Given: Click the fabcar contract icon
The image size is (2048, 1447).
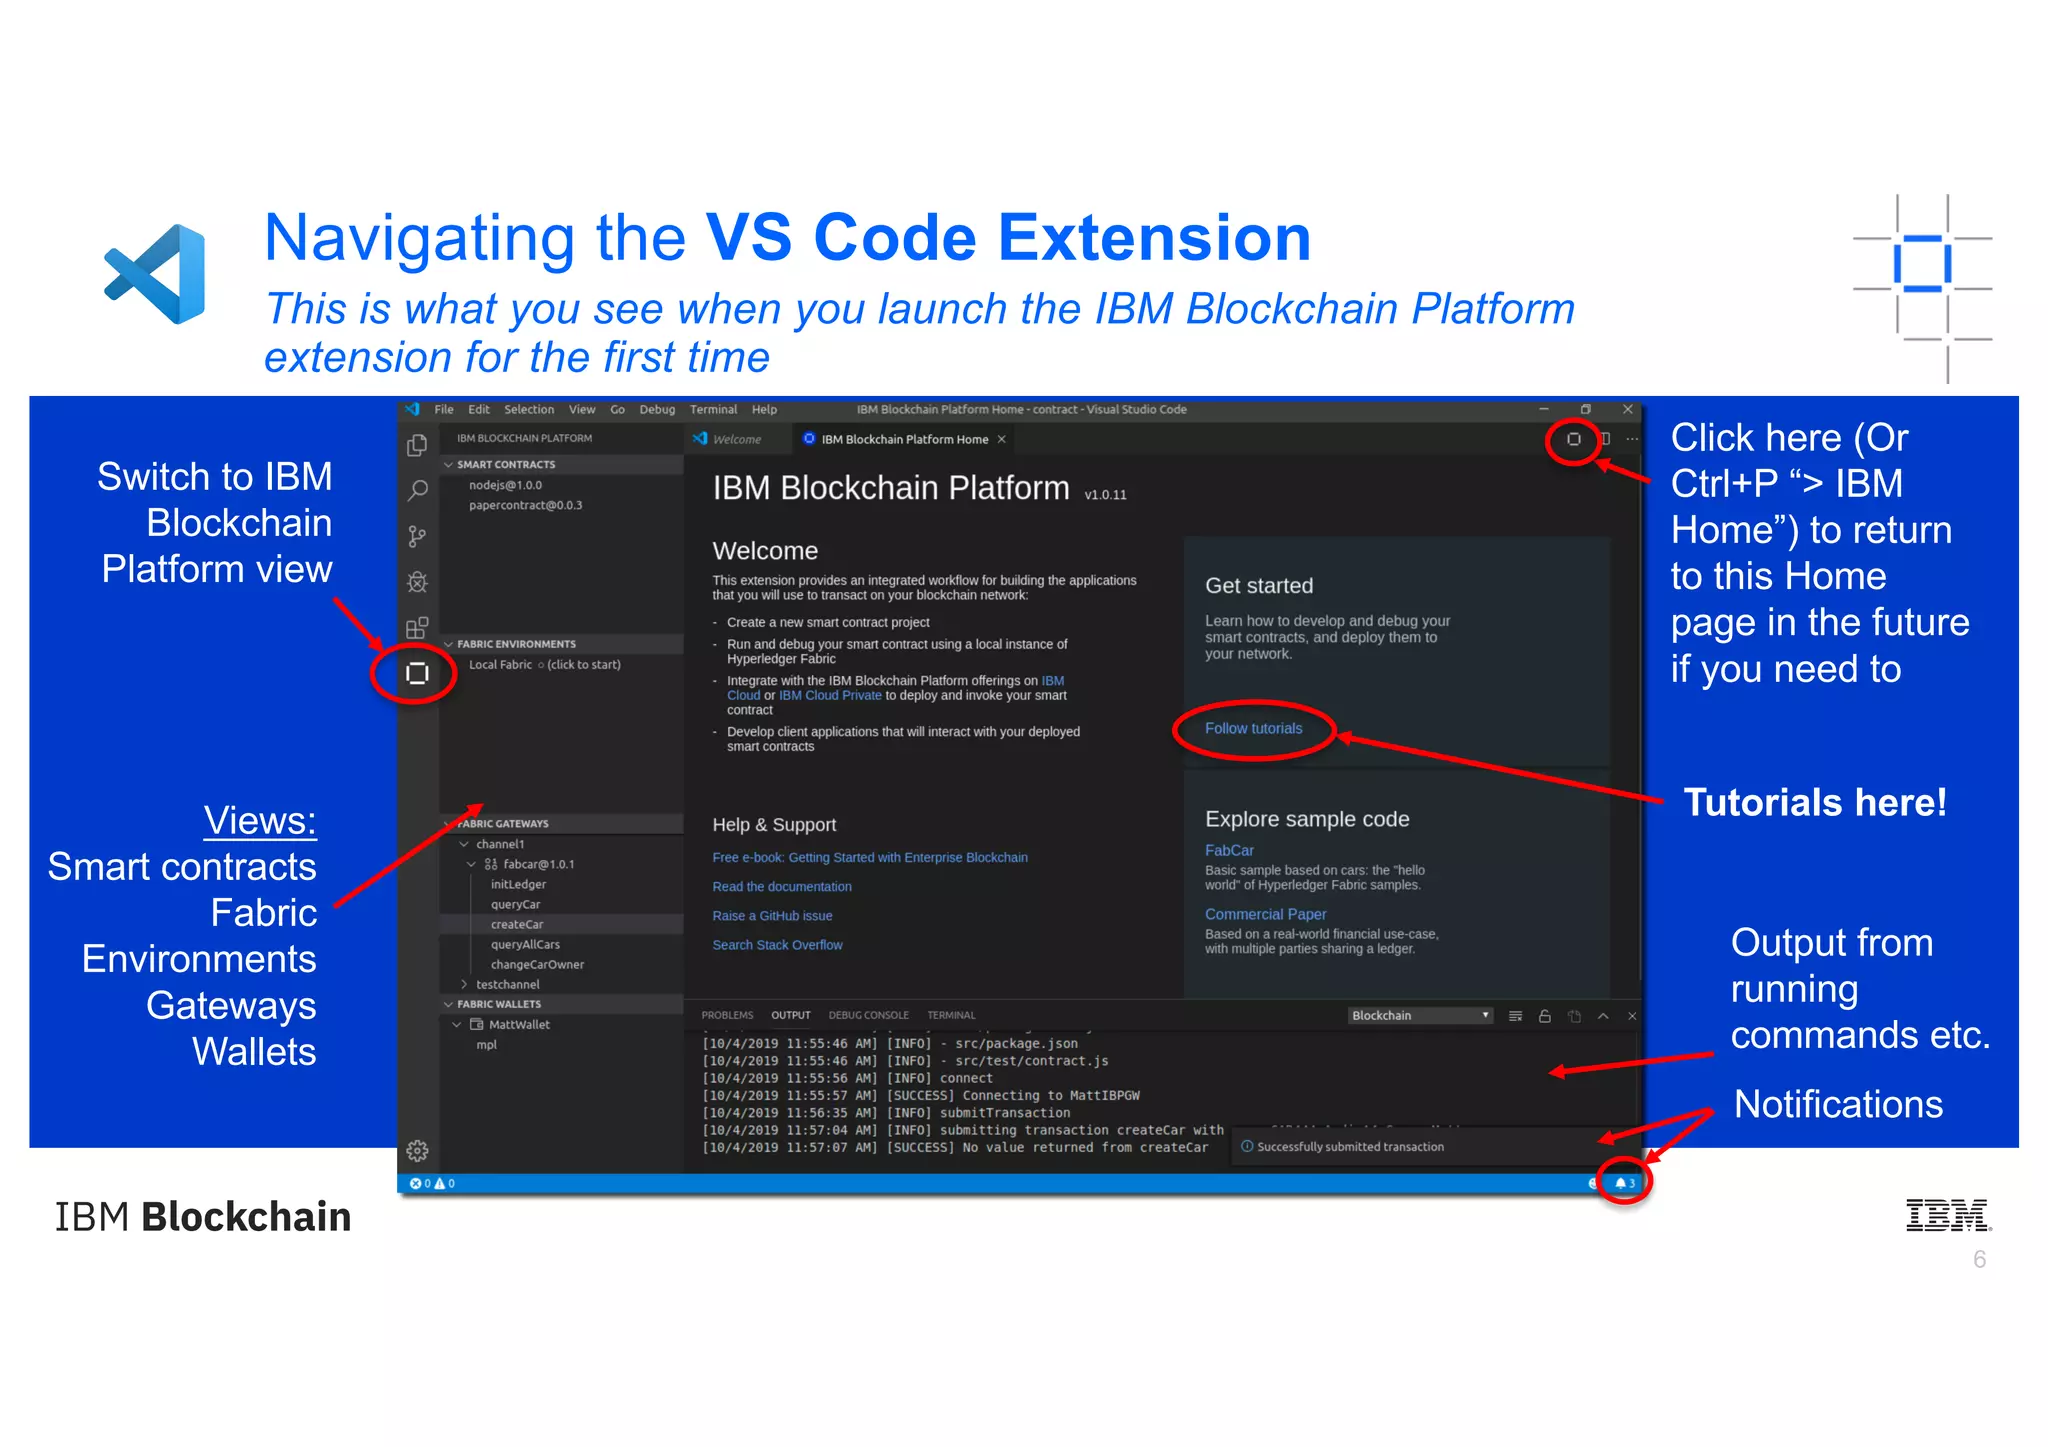Looking at the screenshot, I should coord(491,864).
